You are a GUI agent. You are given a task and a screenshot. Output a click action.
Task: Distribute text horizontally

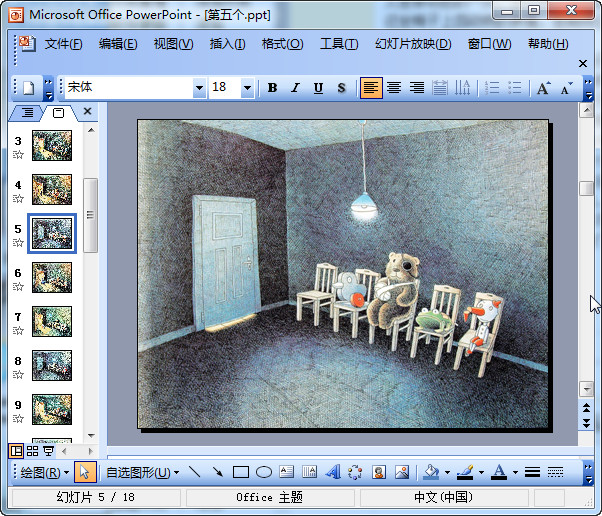(440, 88)
